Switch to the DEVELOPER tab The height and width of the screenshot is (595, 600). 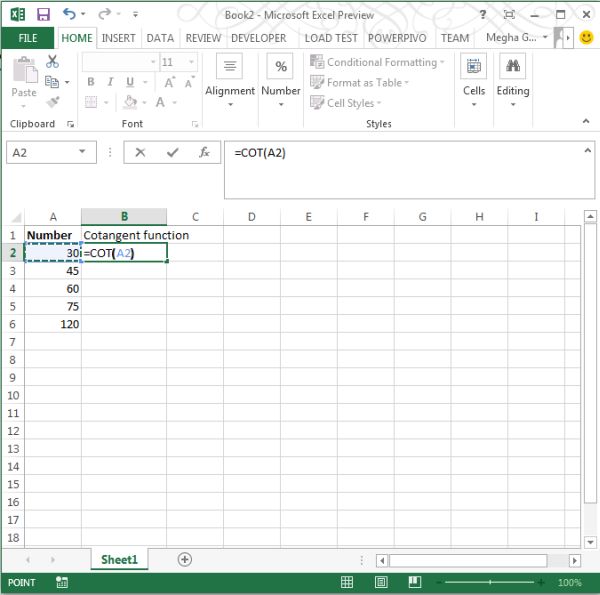point(259,38)
